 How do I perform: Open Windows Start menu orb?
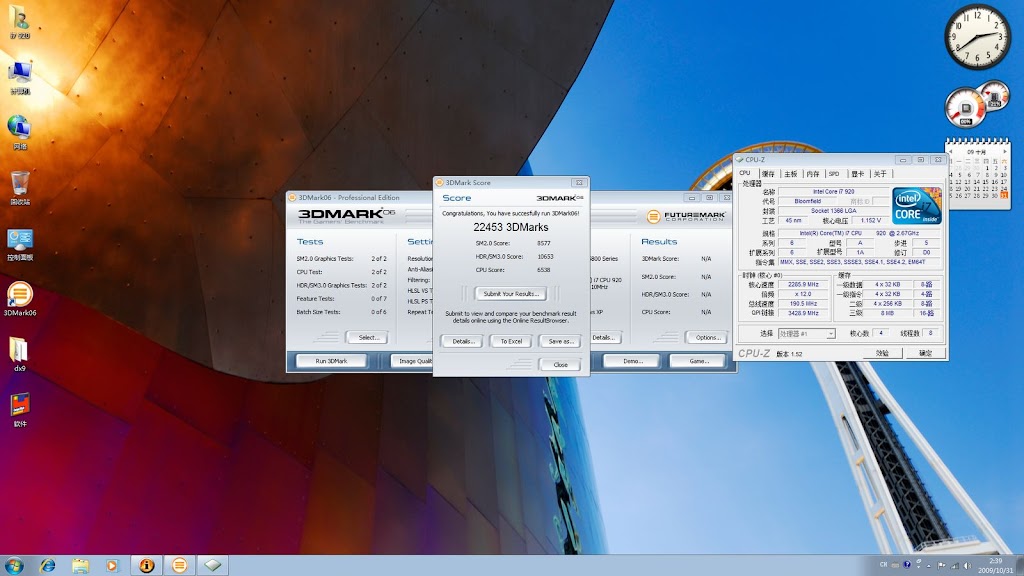pyautogui.click(x=15, y=565)
